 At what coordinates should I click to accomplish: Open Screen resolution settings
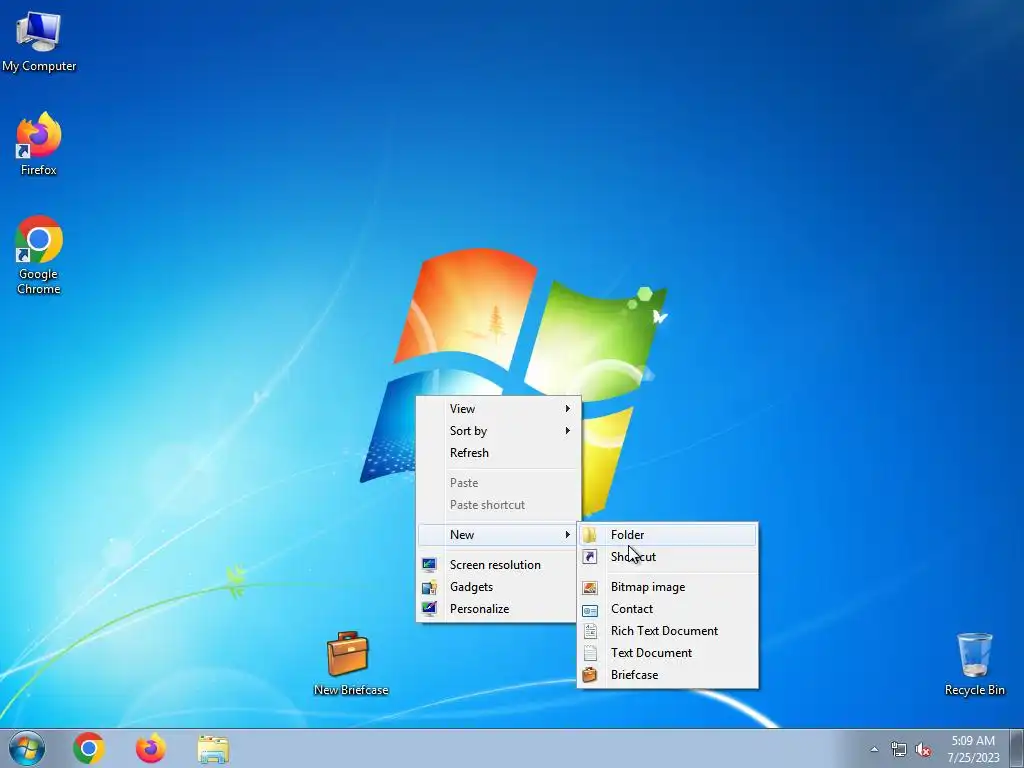[499, 565]
